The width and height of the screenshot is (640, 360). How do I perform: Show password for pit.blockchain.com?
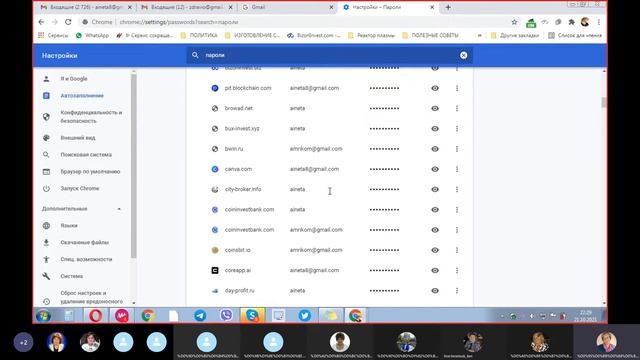pyautogui.click(x=435, y=88)
